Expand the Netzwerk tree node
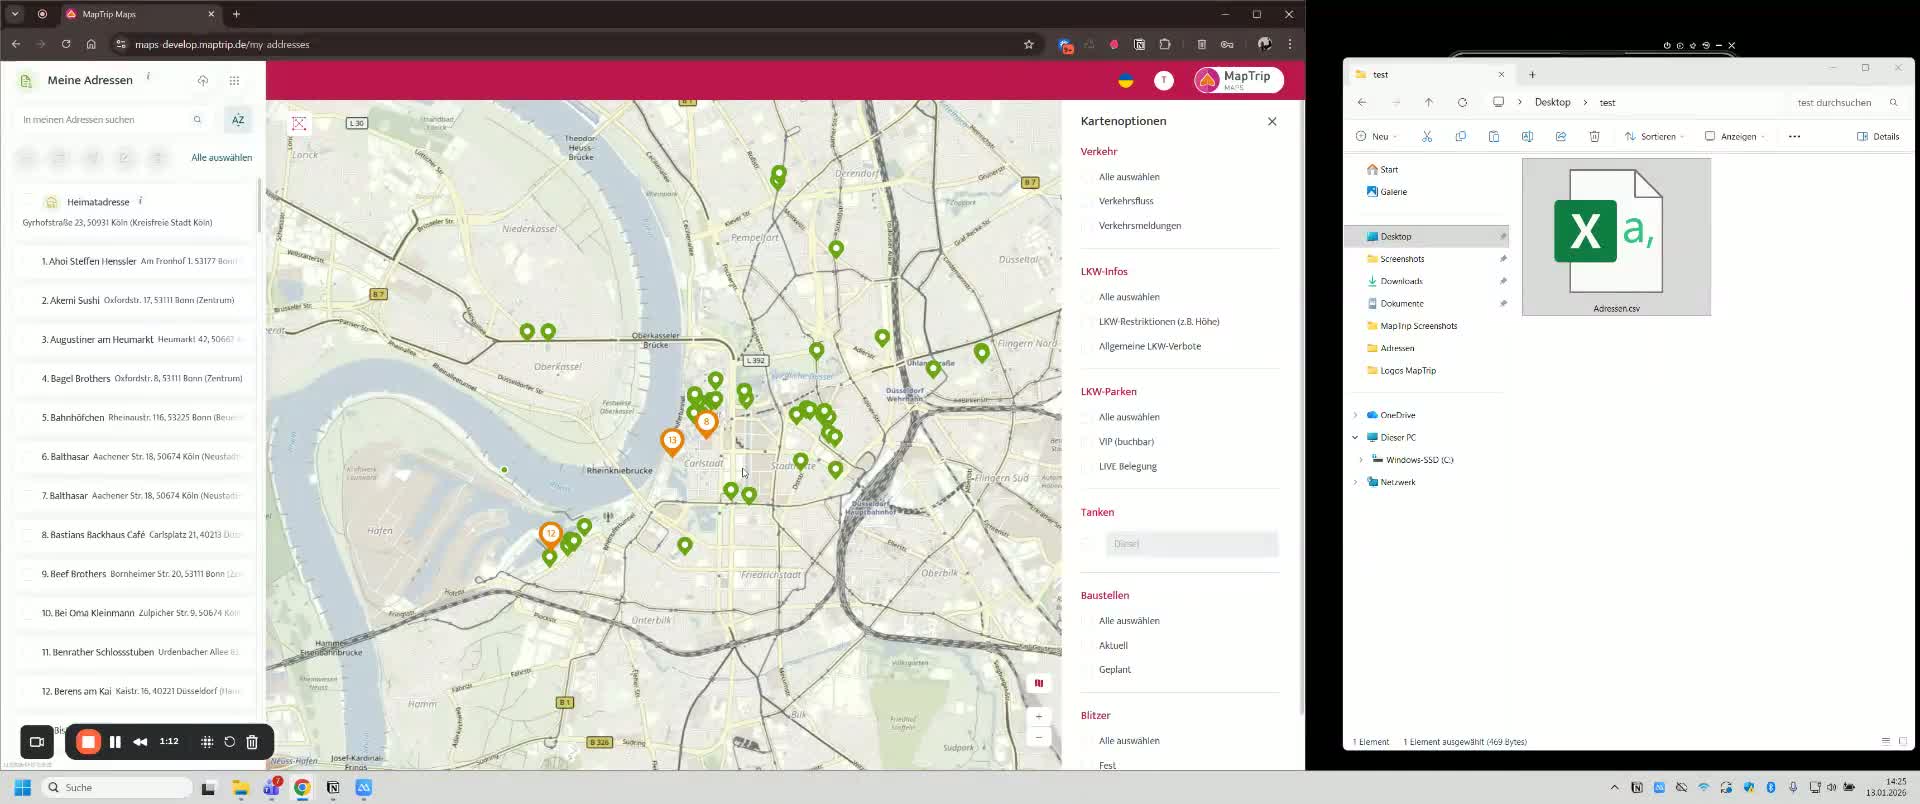 (1356, 482)
